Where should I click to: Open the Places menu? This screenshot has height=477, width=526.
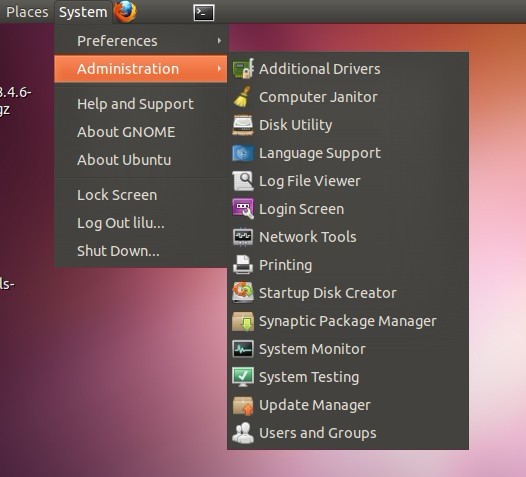tap(27, 12)
